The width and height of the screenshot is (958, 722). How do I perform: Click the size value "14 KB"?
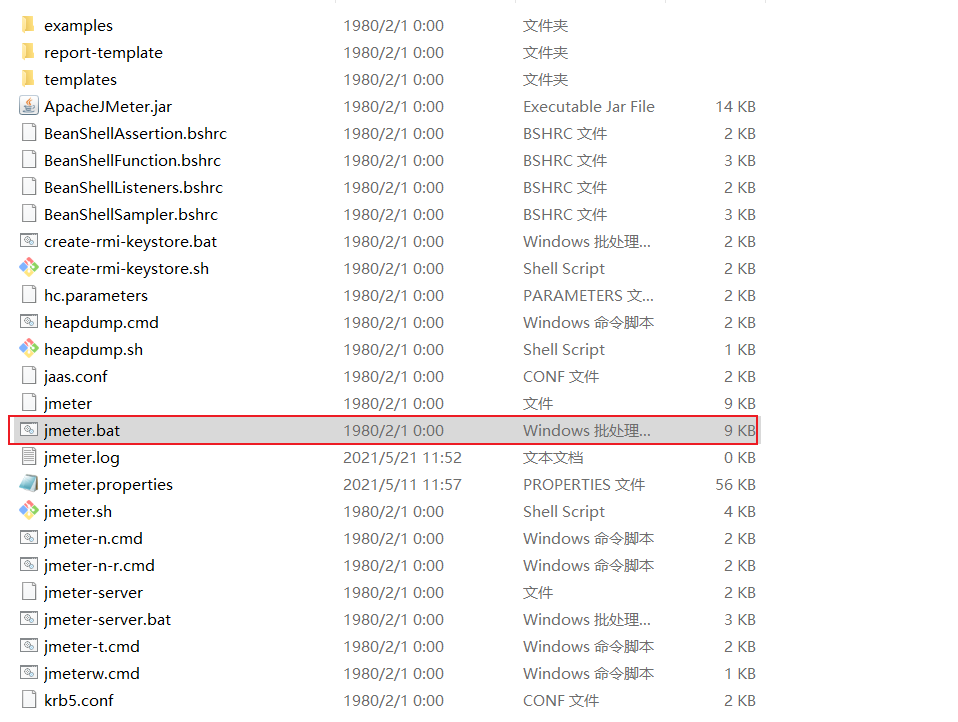(736, 106)
